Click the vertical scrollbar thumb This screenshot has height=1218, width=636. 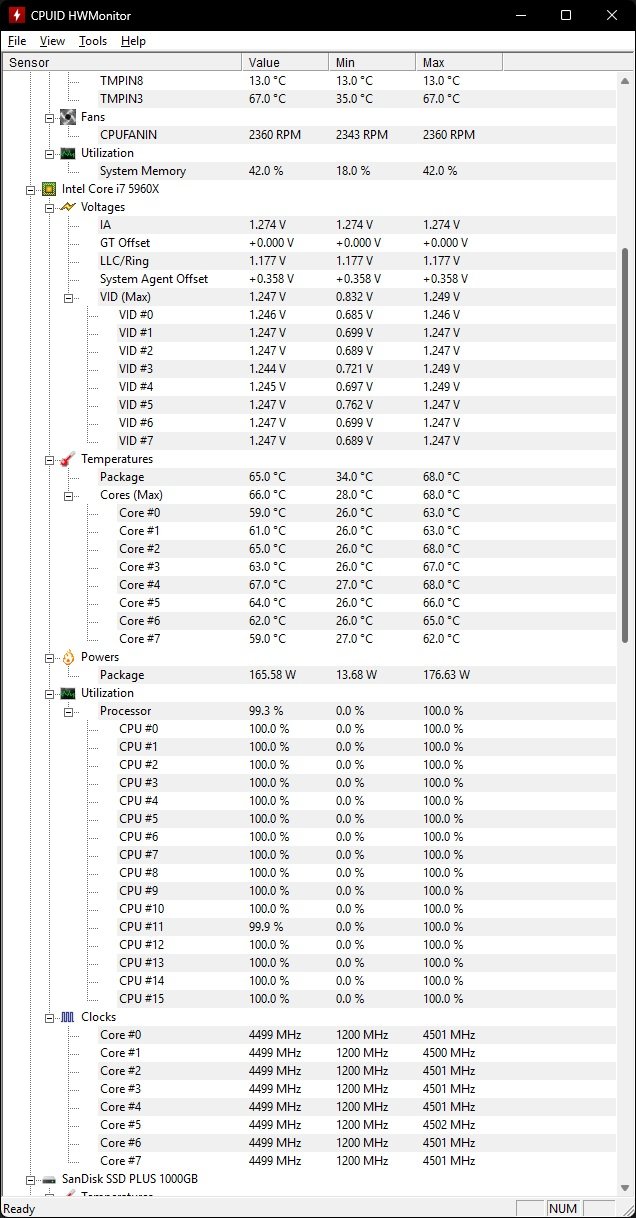[x=627, y=445]
